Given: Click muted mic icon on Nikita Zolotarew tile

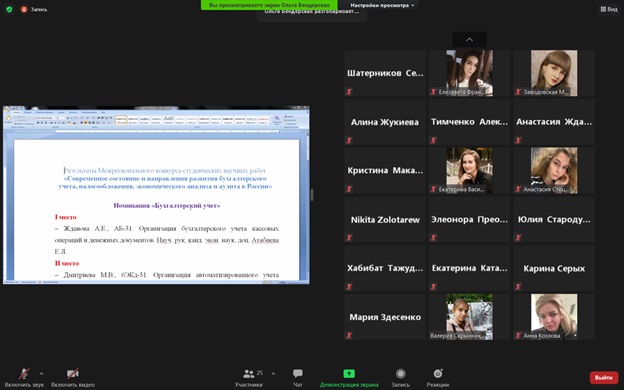Looking at the screenshot, I should tap(349, 238).
